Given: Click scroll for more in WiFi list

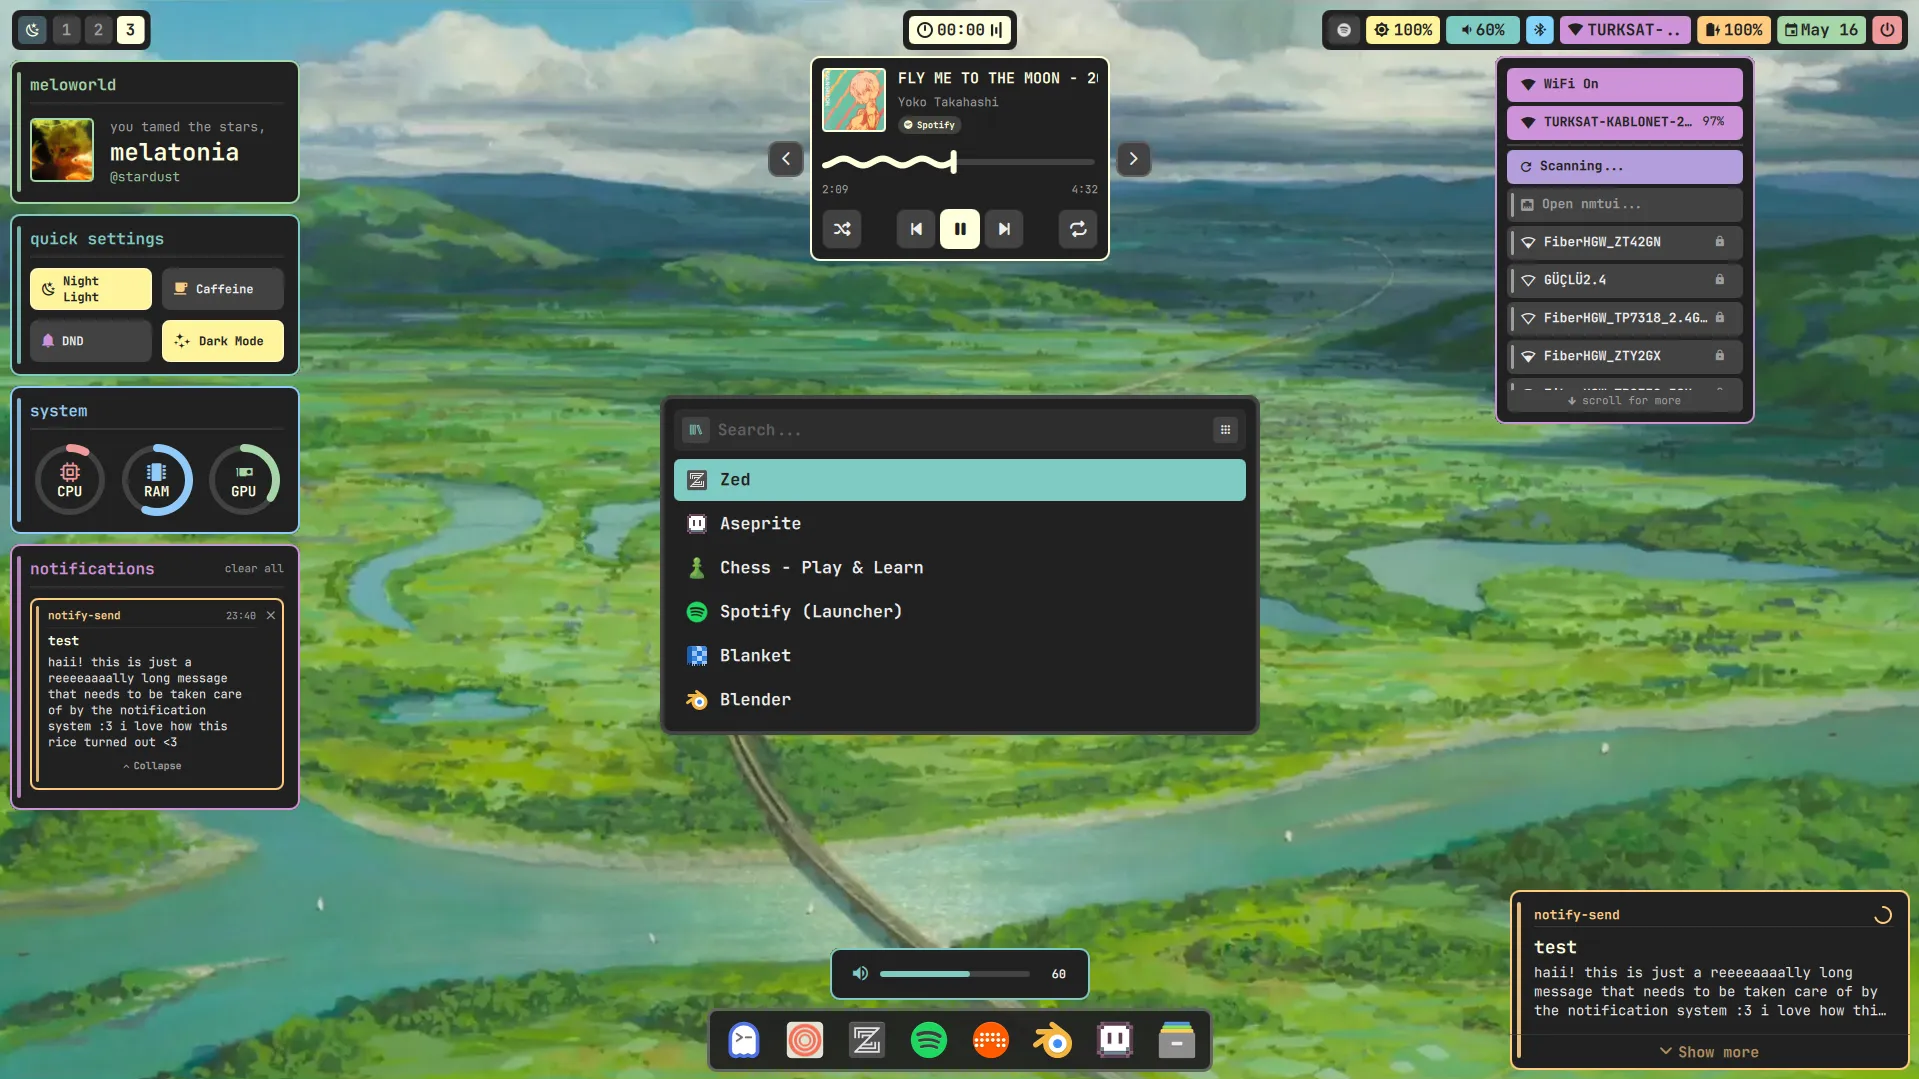Looking at the screenshot, I should [x=1625, y=401].
